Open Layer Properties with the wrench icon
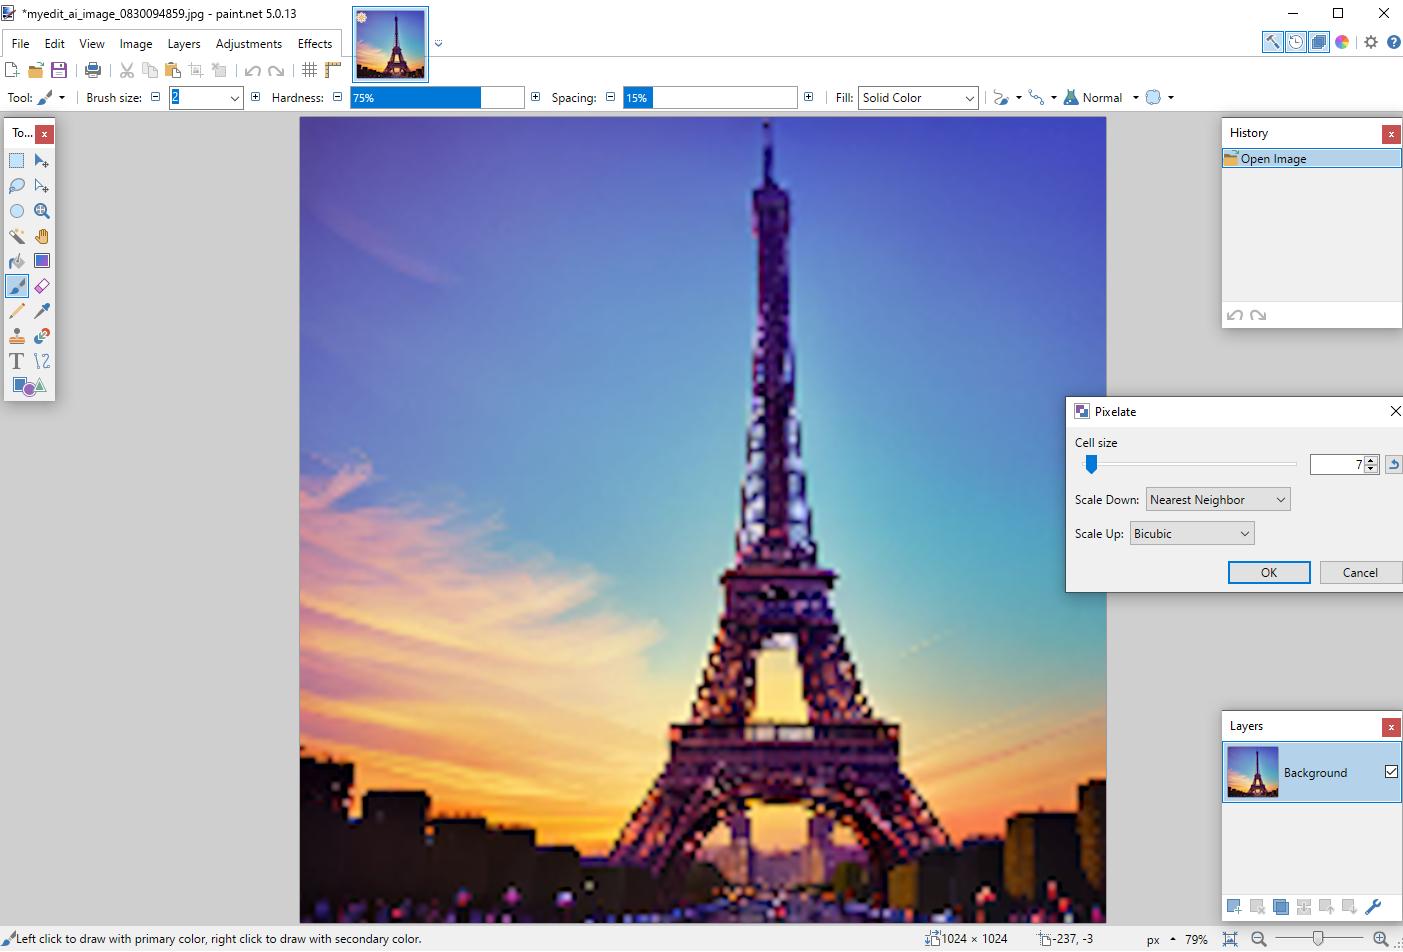 (1373, 907)
